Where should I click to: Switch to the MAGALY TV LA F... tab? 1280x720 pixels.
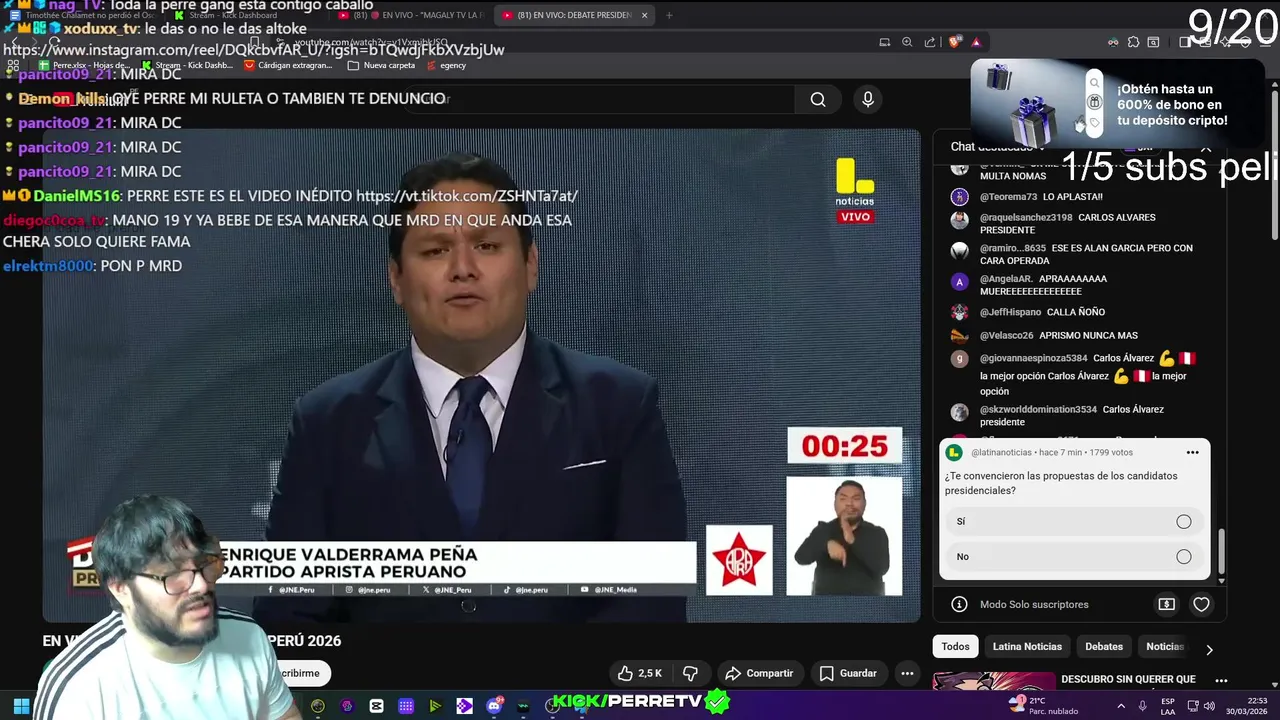click(410, 15)
